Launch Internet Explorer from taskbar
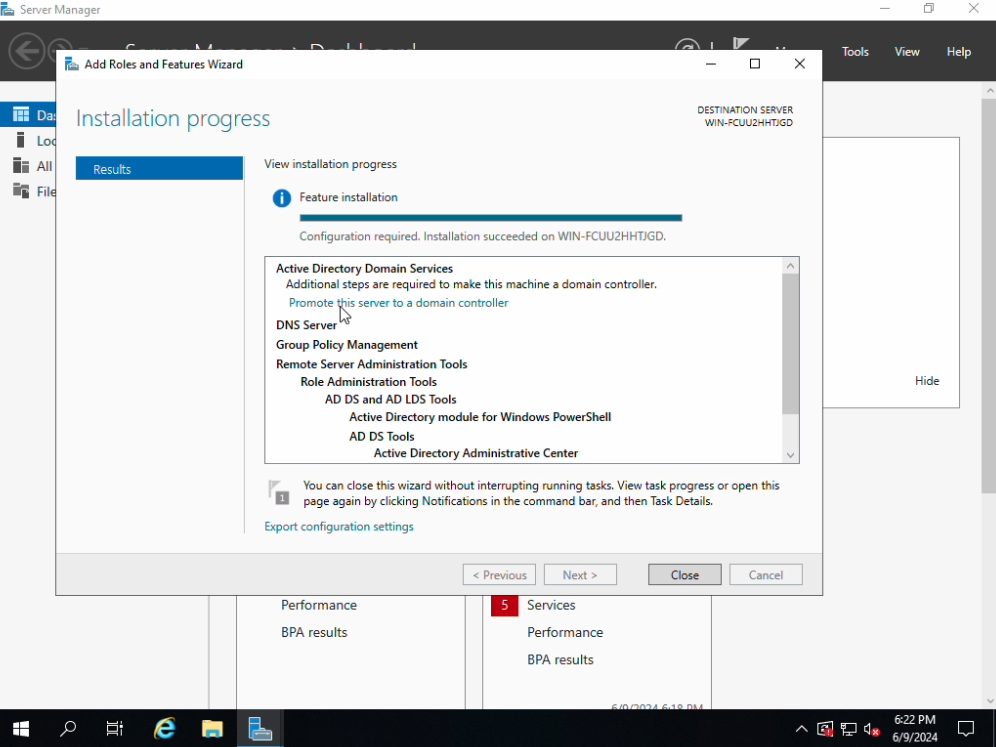Viewport: 996px width, 747px height. (165, 729)
